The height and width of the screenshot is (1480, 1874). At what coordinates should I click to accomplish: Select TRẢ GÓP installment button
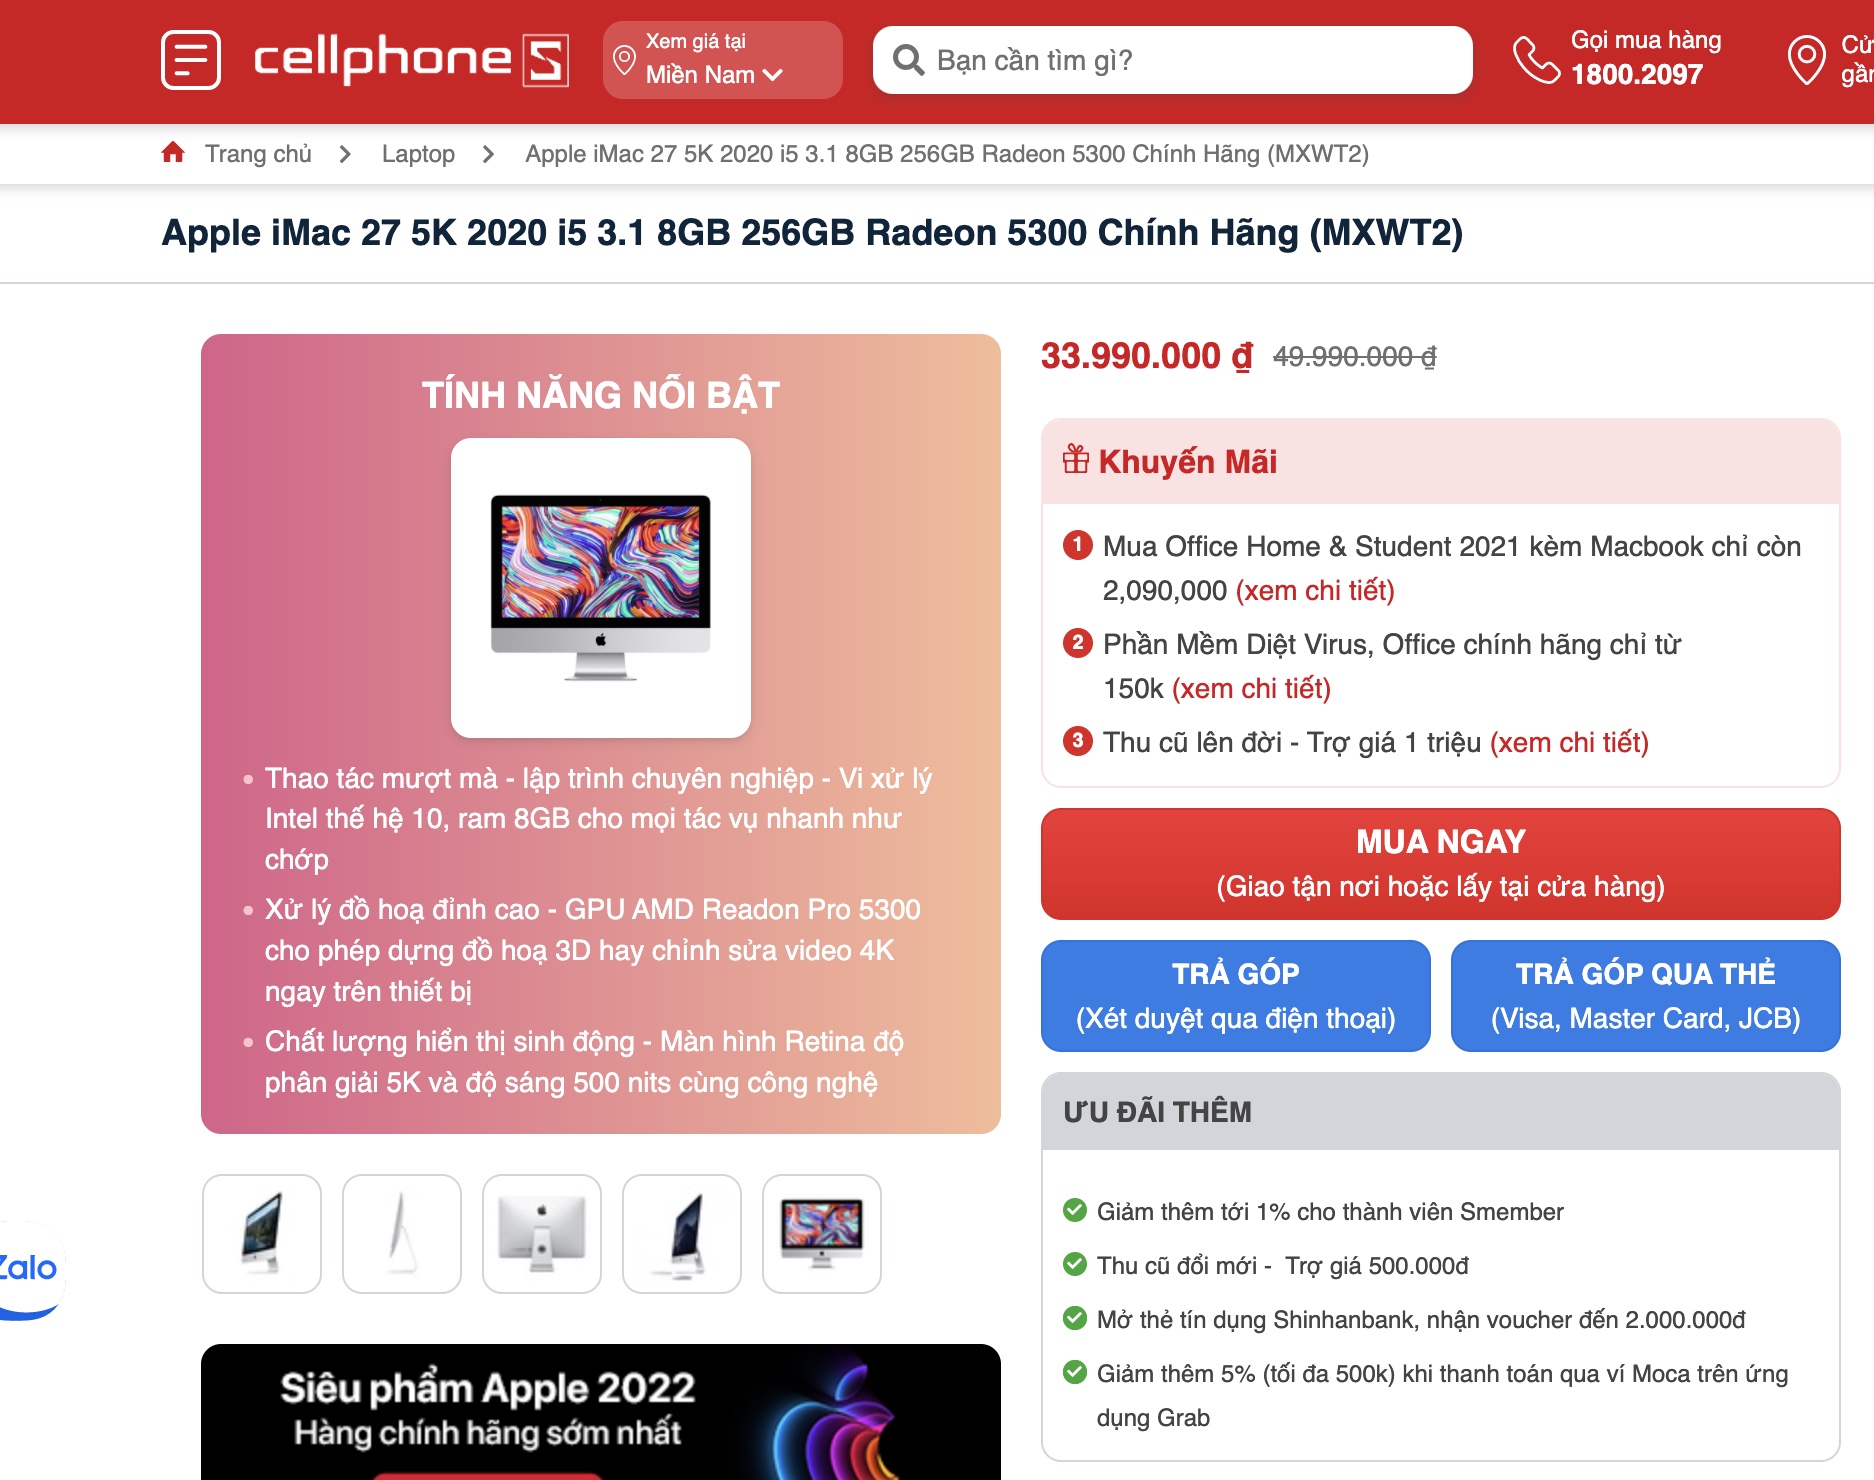[x=1235, y=996]
